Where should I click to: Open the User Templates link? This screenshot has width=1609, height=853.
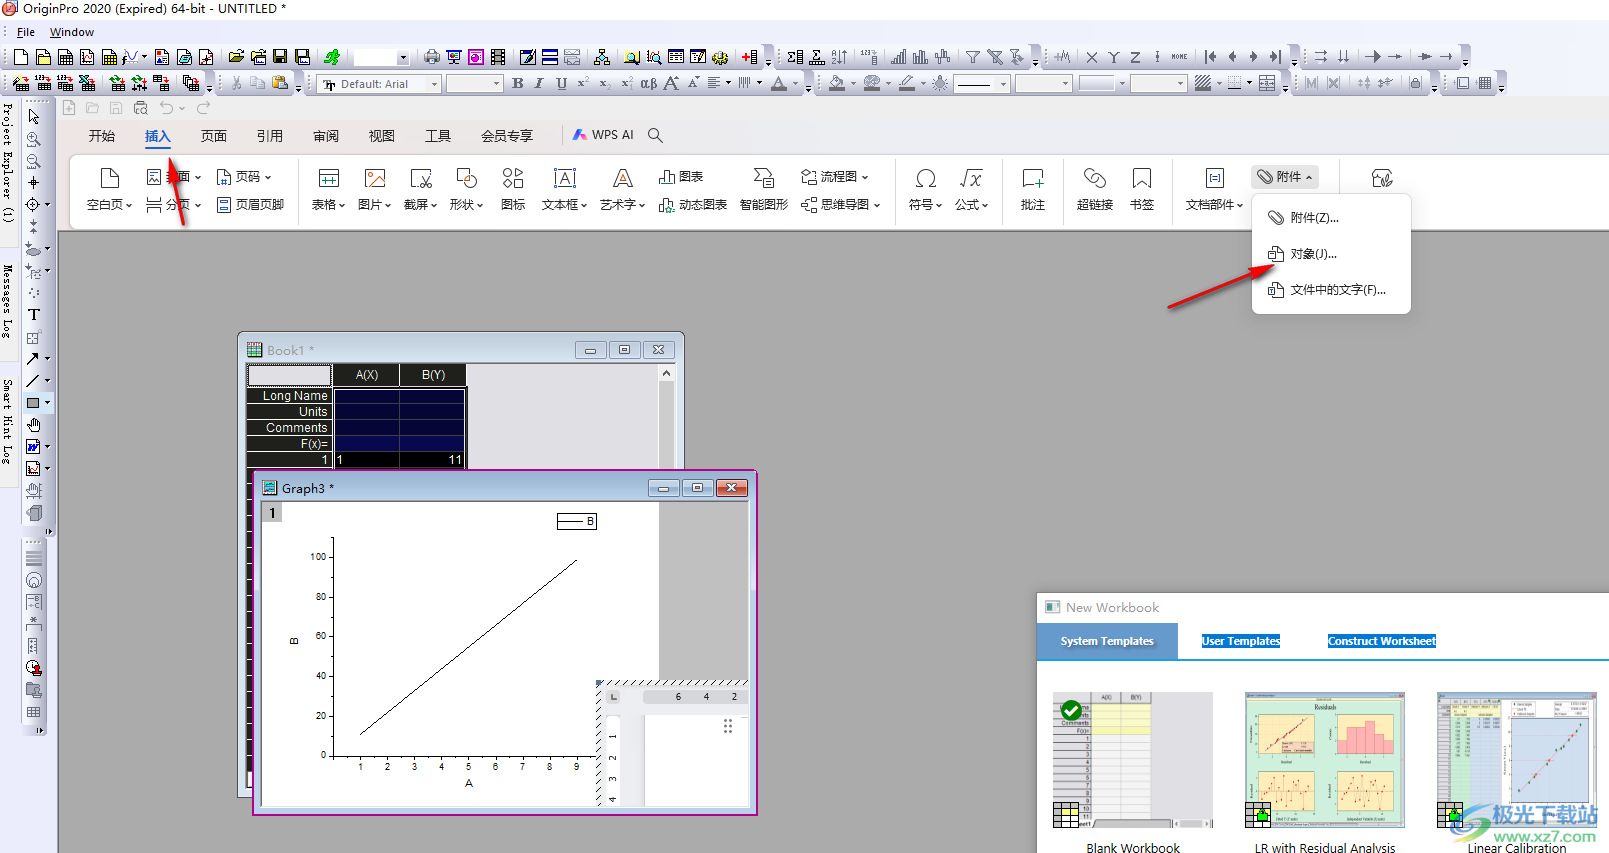point(1240,641)
